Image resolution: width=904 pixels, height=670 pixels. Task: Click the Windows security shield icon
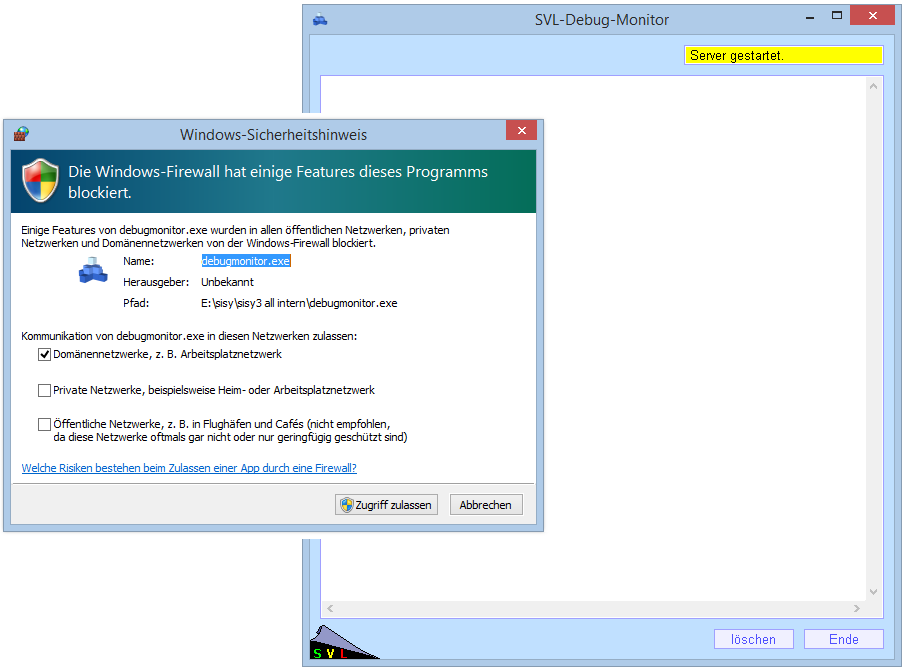click(41, 180)
